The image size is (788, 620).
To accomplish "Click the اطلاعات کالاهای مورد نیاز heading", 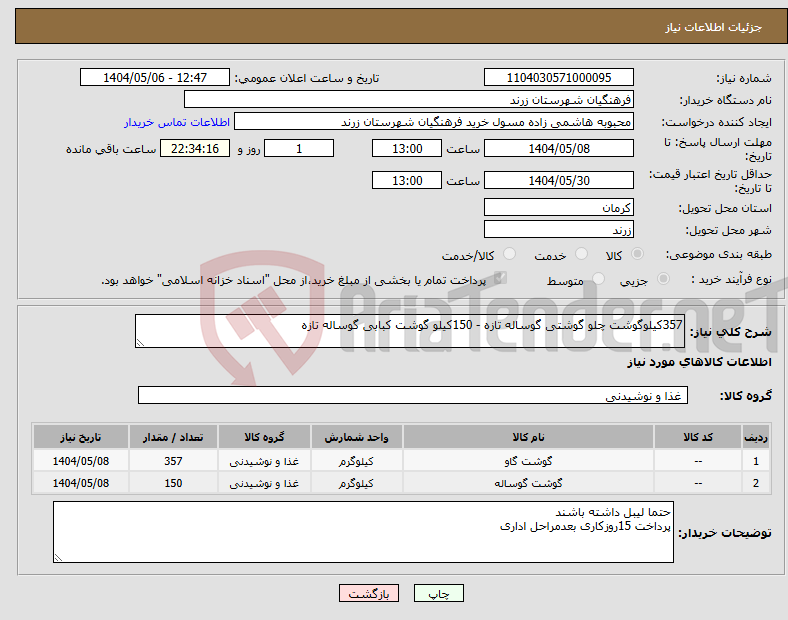I will [x=699, y=362].
